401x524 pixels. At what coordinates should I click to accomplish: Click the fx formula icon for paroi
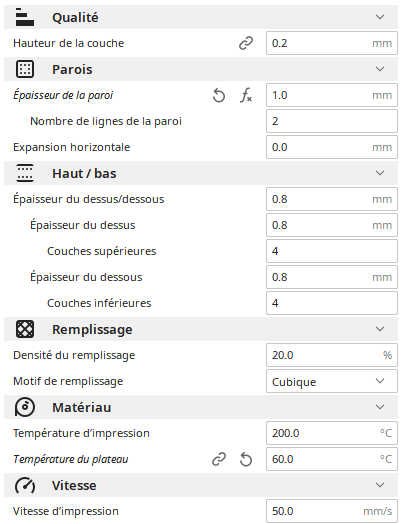click(x=246, y=95)
